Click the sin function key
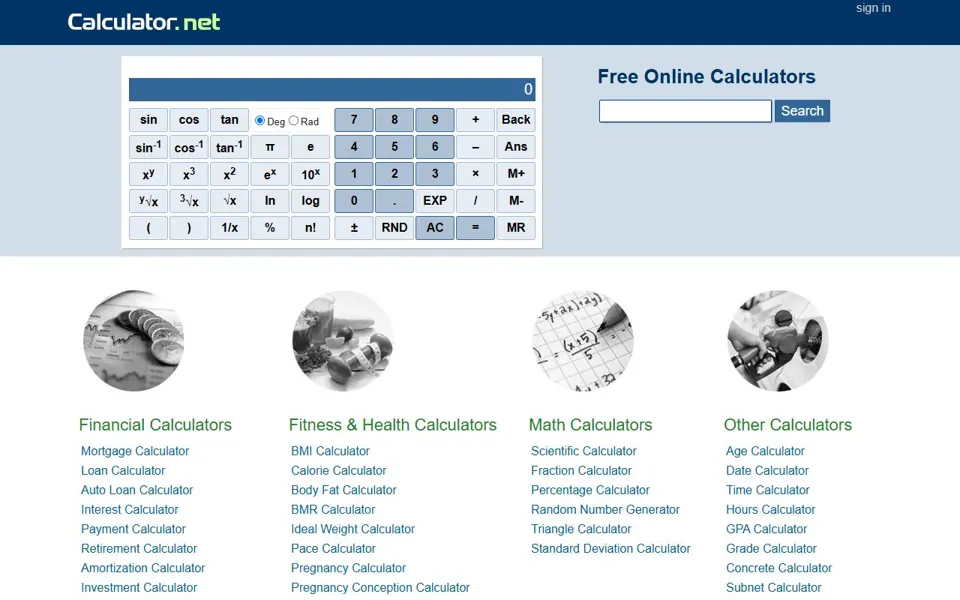The width and height of the screenshot is (960, 600). coord(148,120)
